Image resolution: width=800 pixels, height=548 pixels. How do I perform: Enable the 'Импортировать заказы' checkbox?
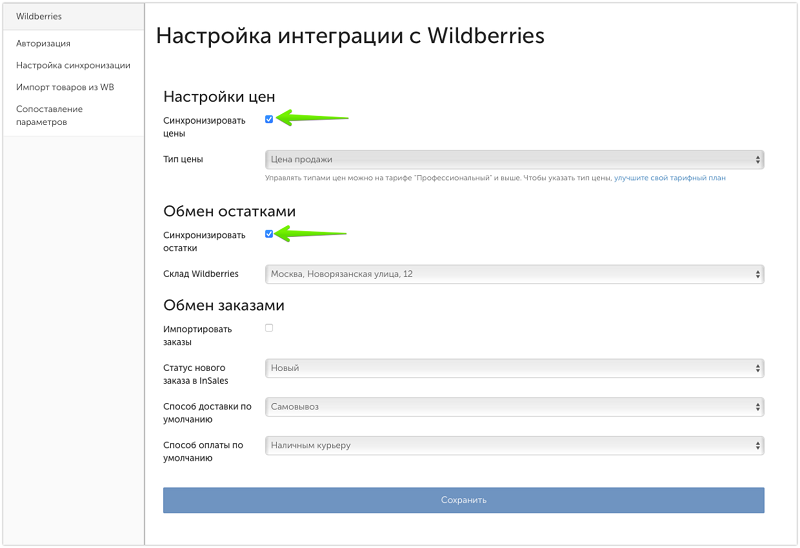point(269,328)
